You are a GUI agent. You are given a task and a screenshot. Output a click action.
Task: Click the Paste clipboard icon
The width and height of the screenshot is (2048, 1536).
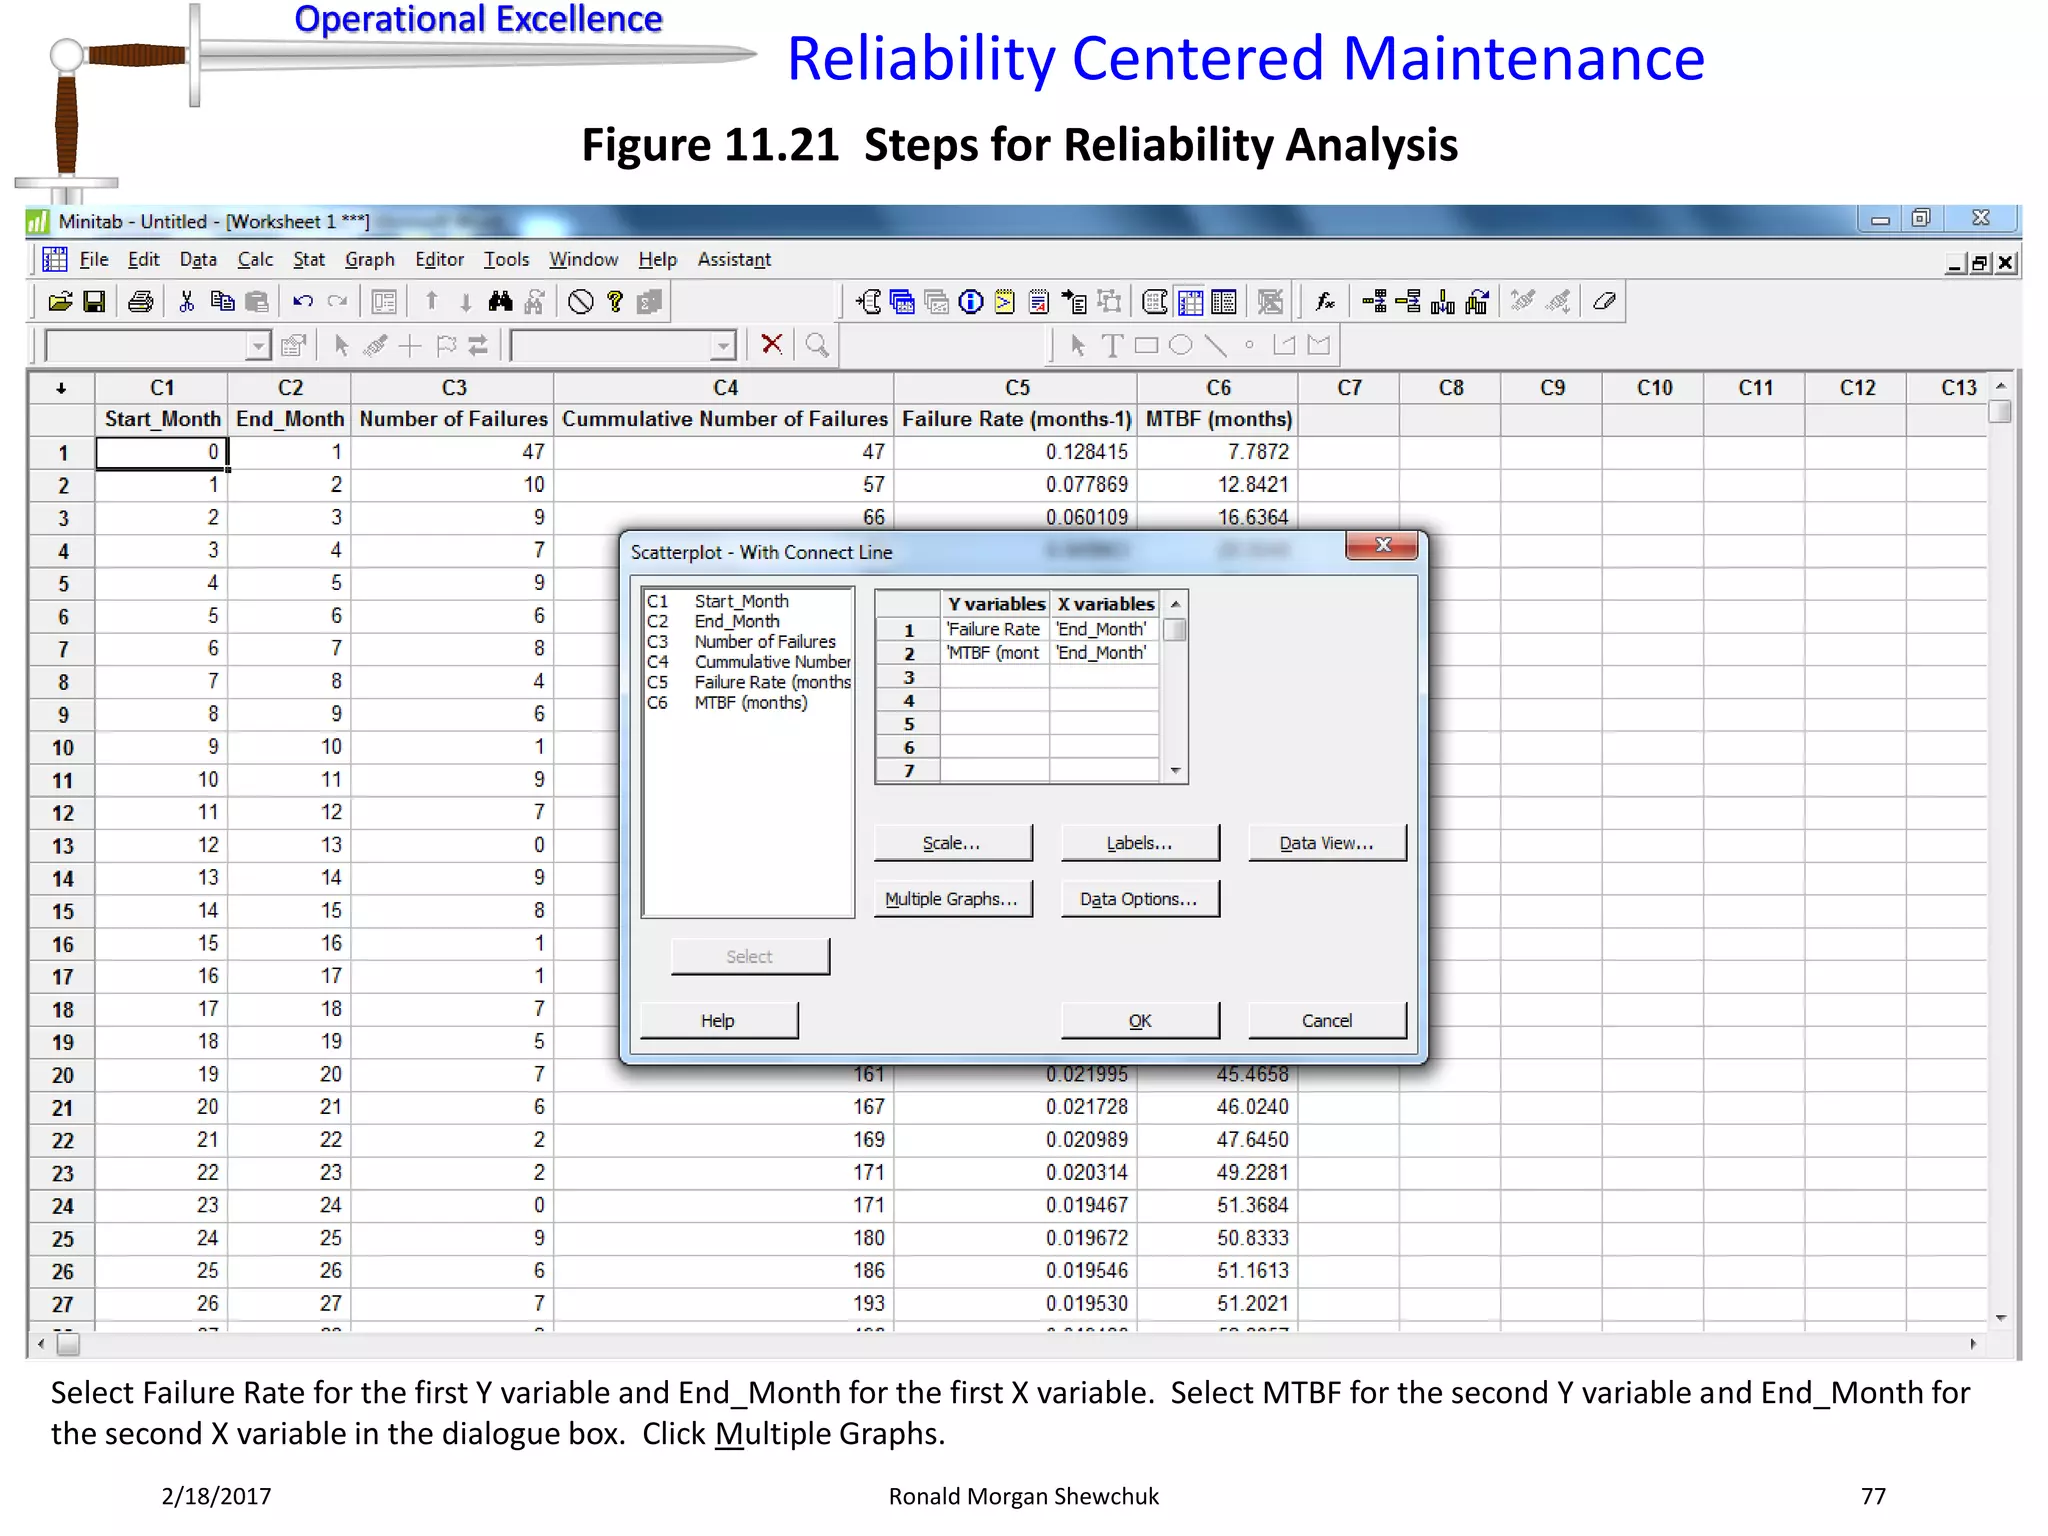point(257,302)
